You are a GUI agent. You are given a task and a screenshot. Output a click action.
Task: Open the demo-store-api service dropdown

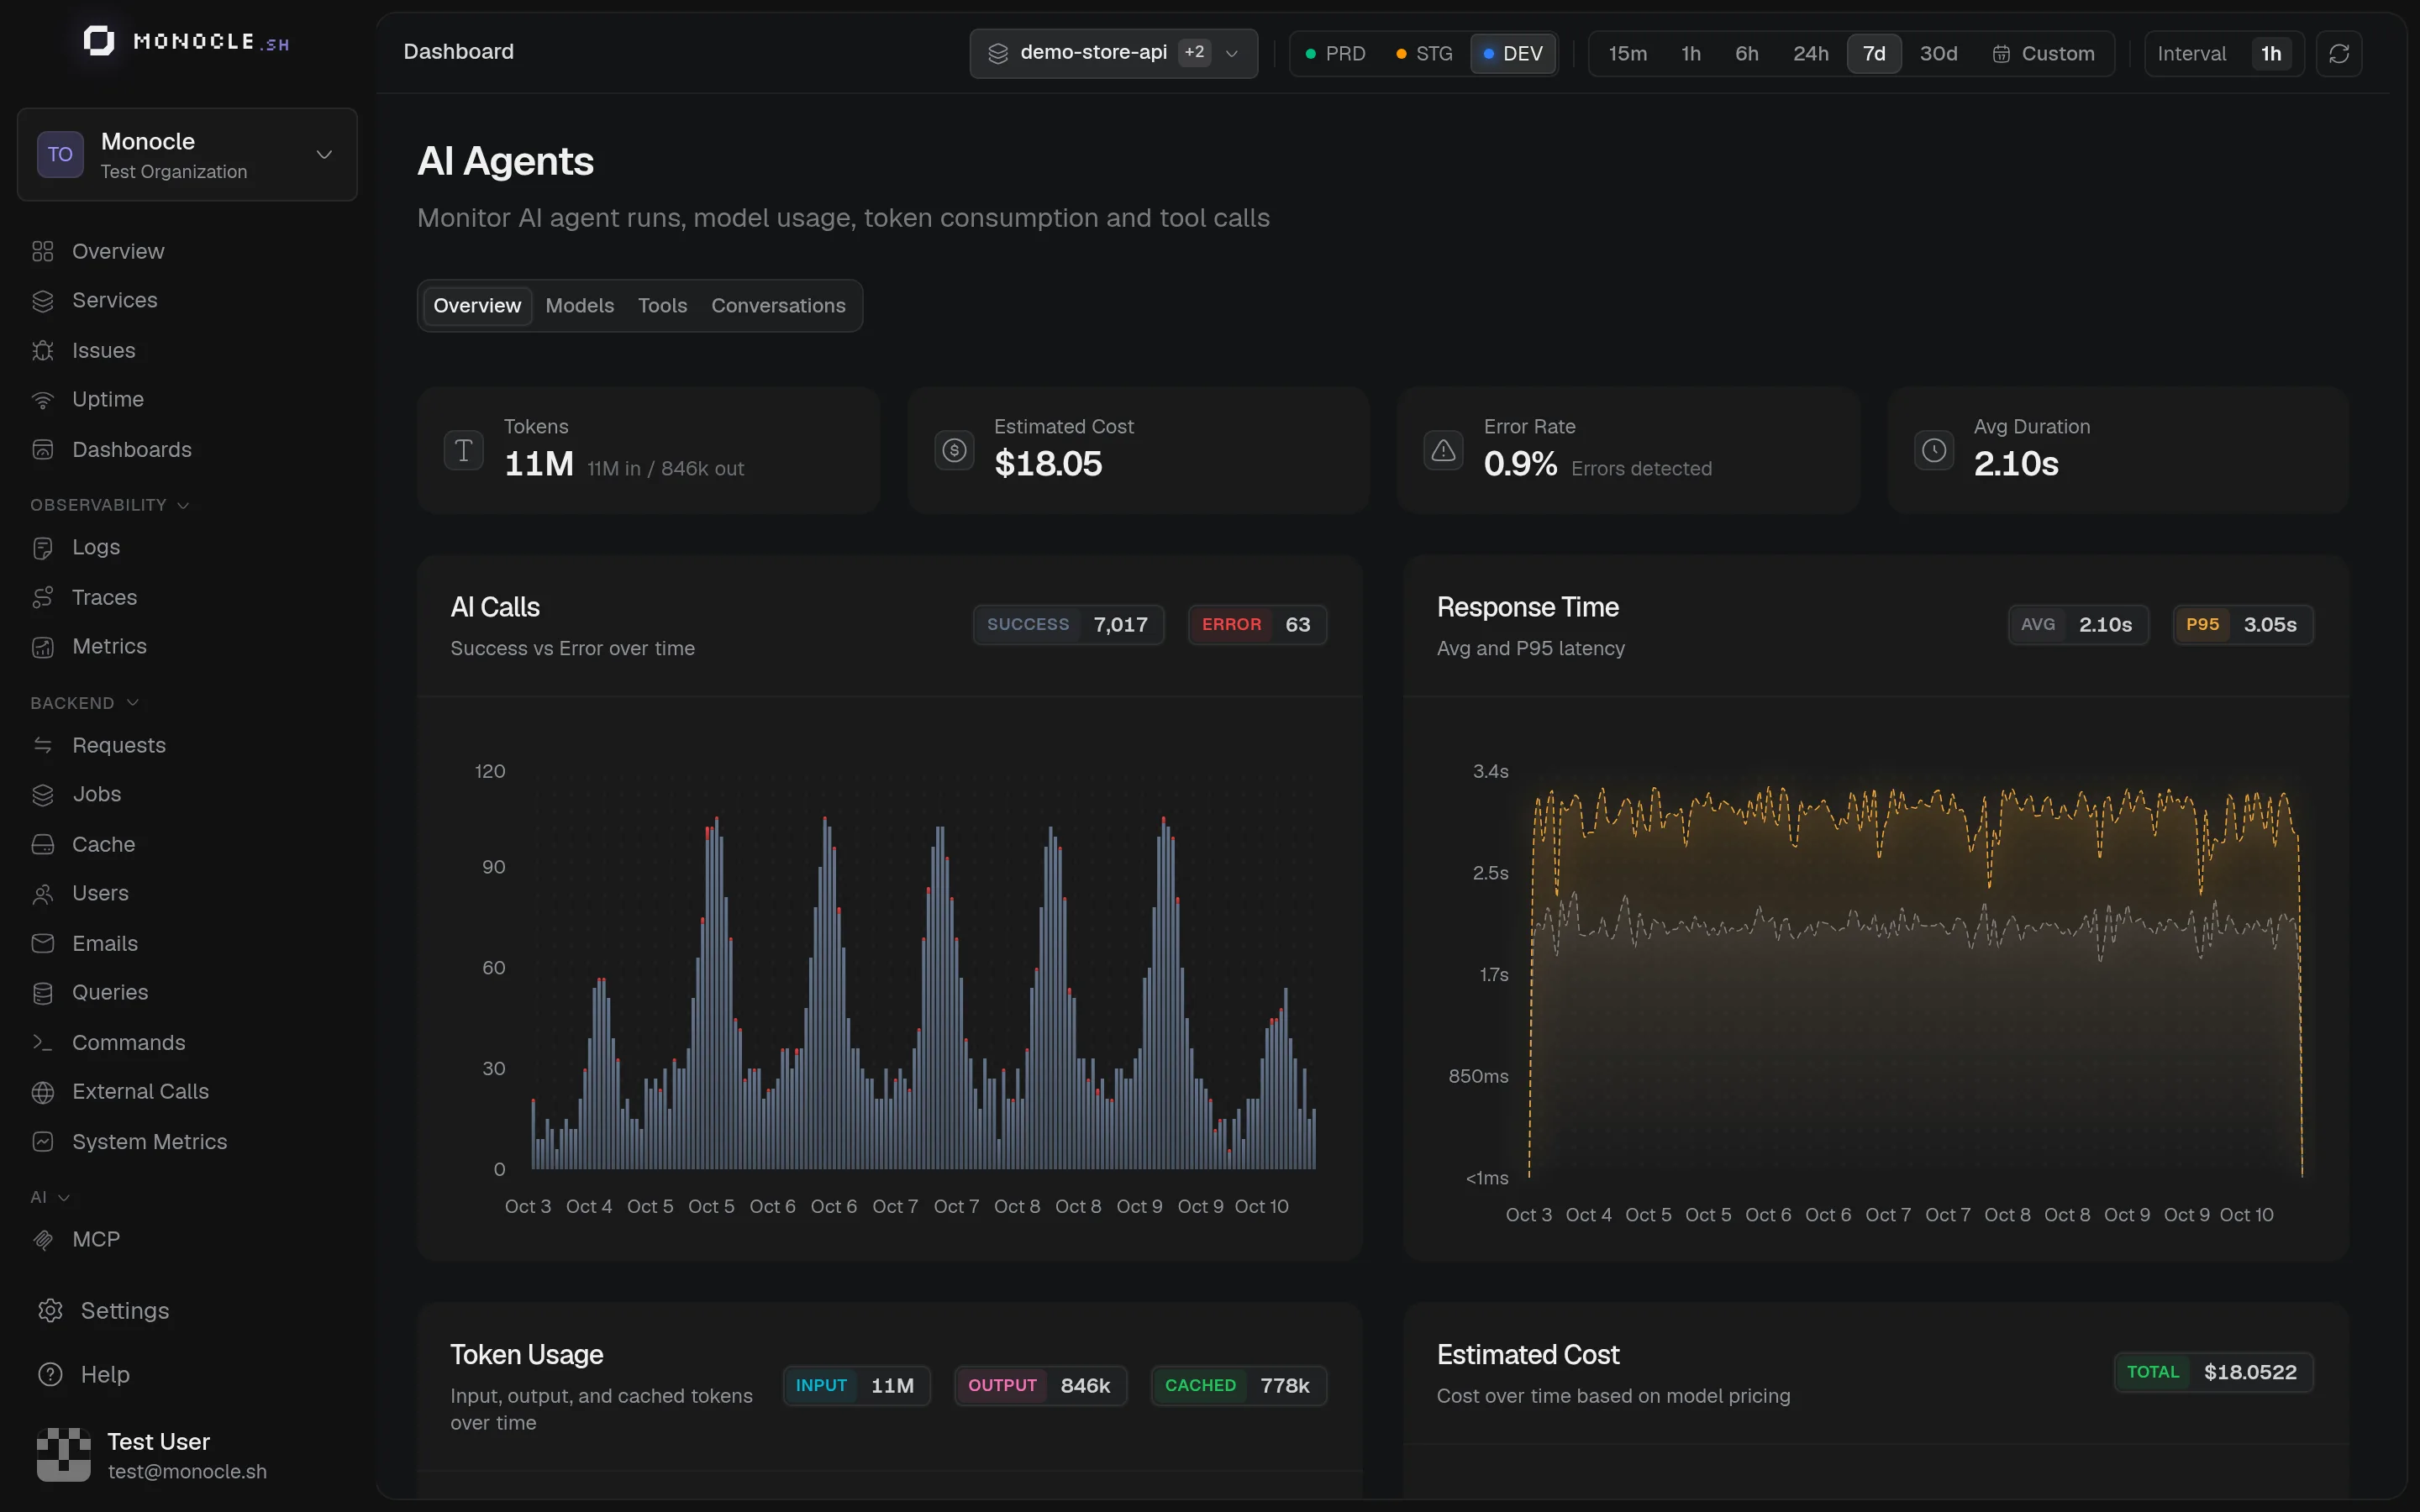click(x=1113, y=53)
